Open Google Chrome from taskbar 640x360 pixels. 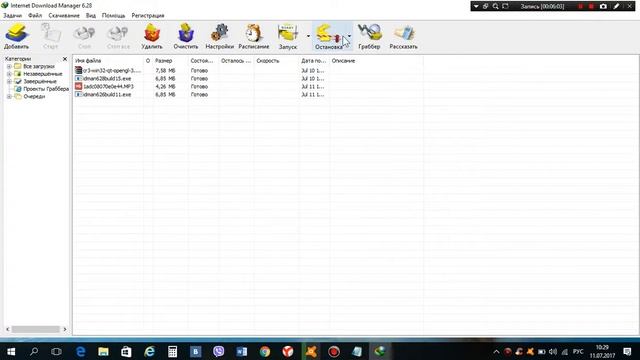coord(265,351)
